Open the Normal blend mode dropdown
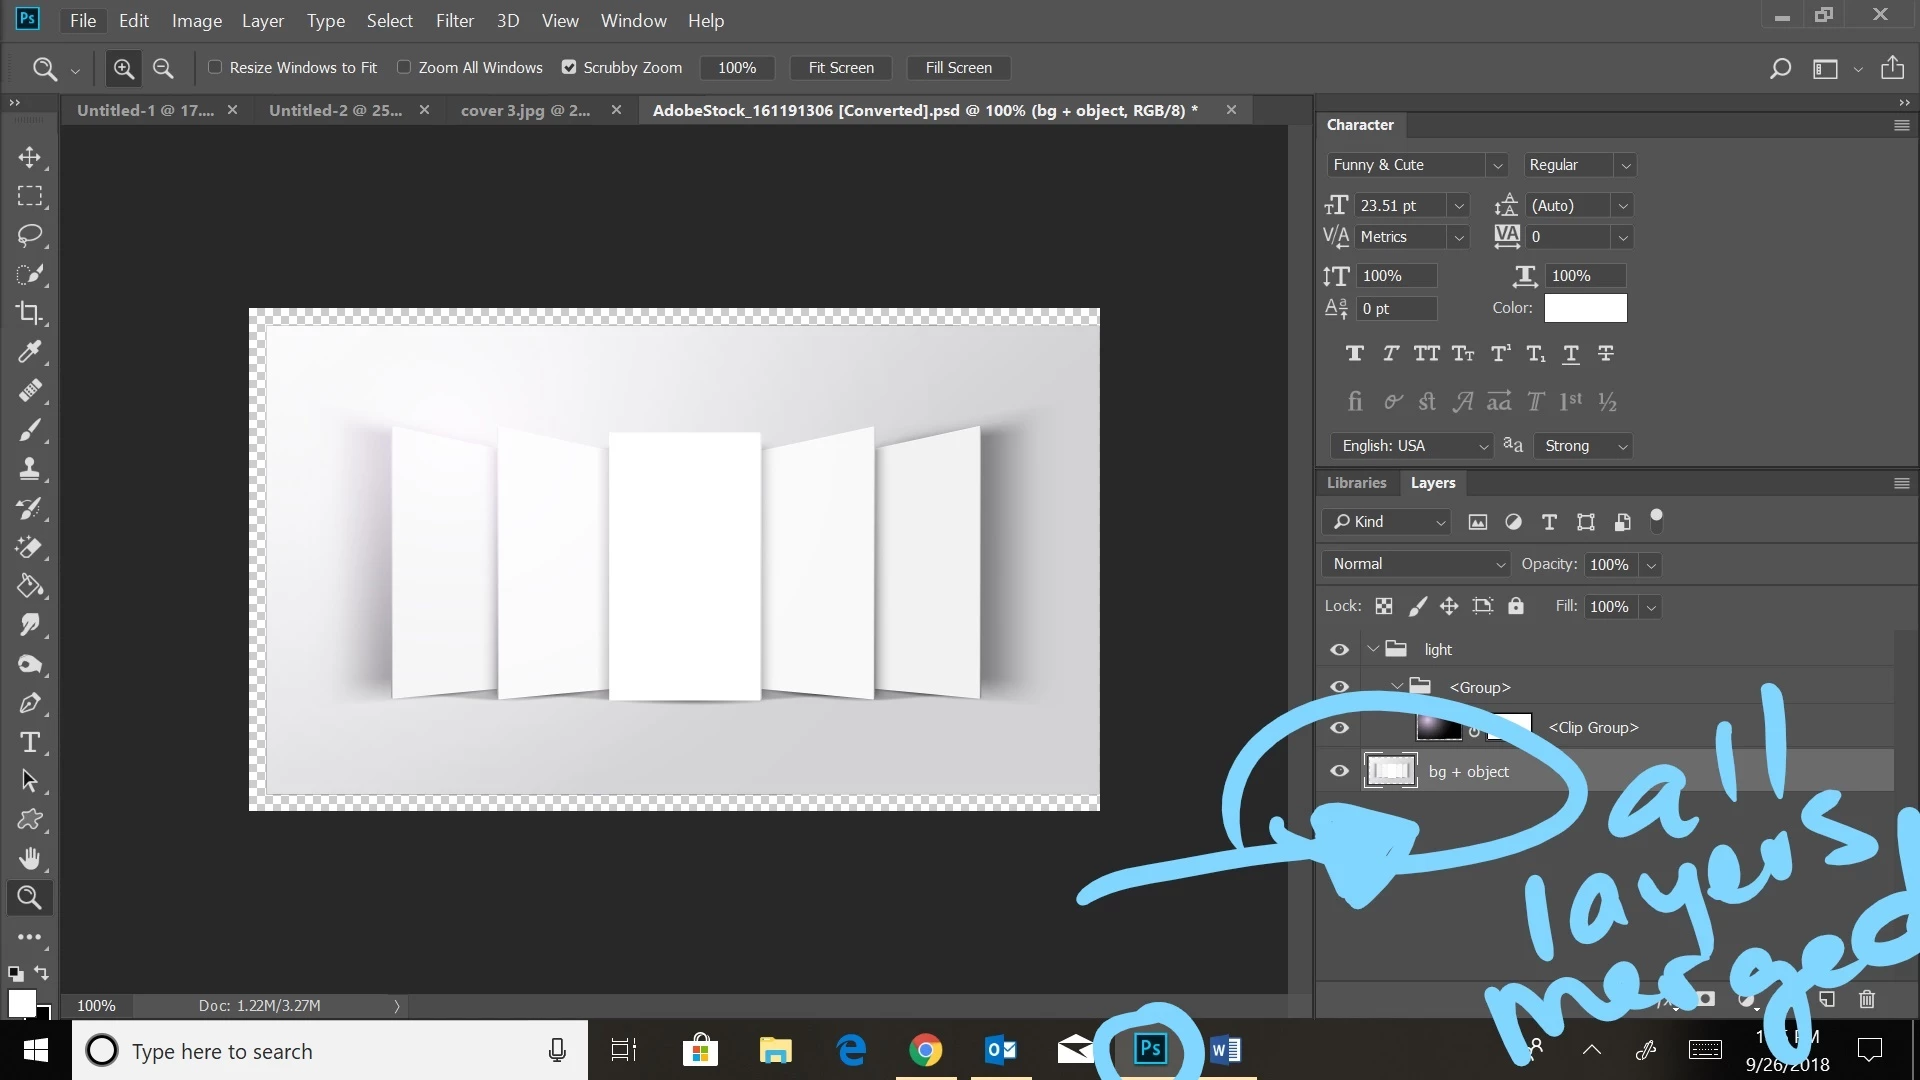Viewport: 1920px width, 1080px height. coord(1415,564)
